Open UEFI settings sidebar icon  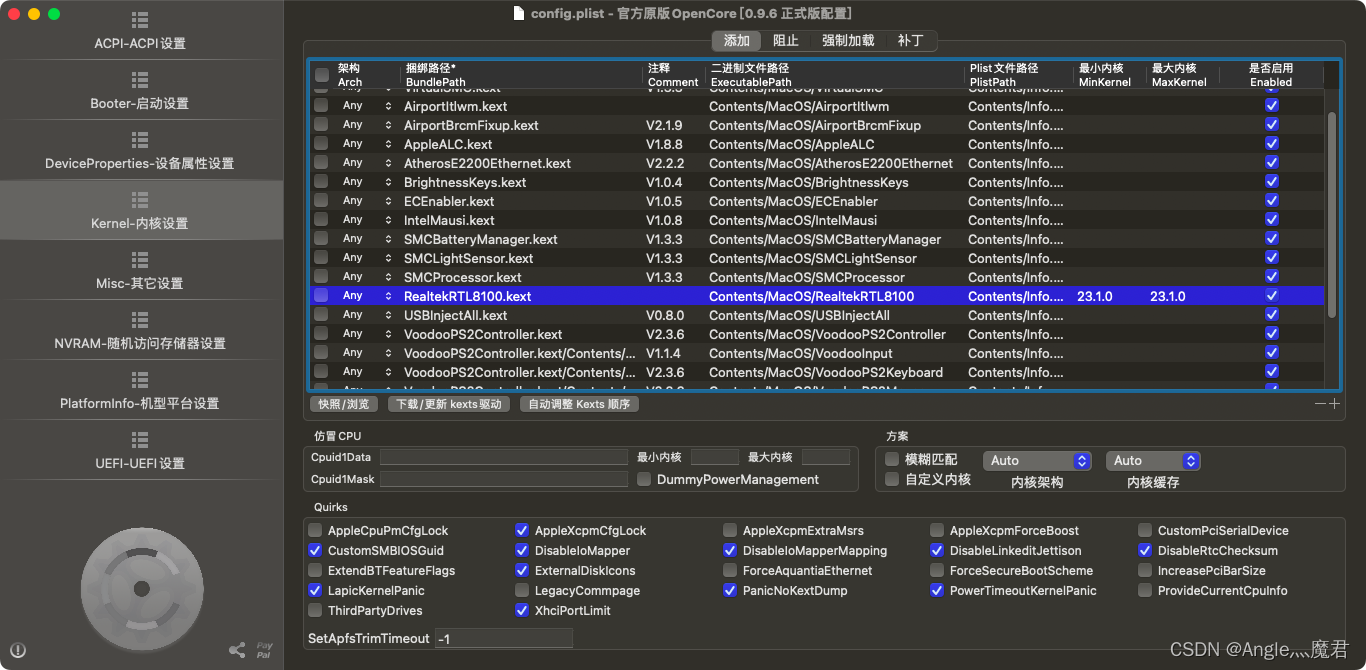140,440
